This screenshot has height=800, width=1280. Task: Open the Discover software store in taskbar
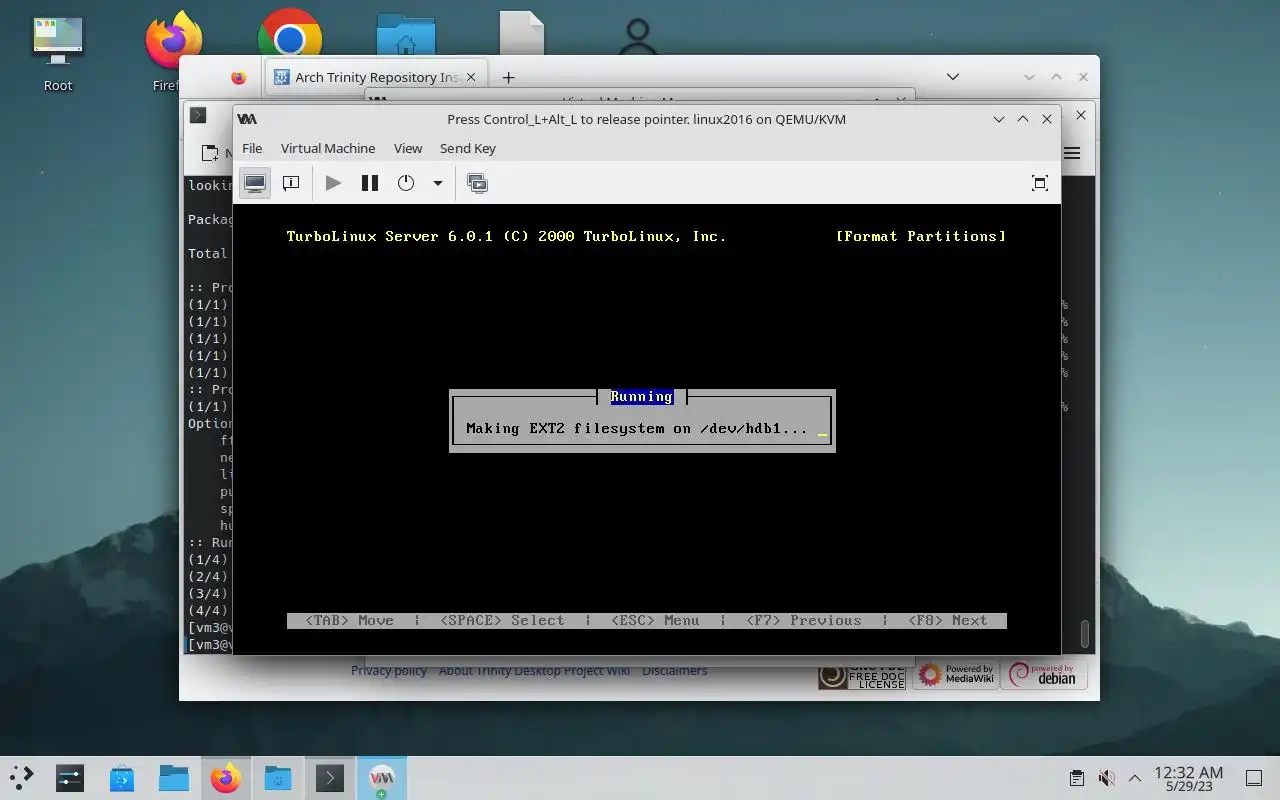(122, 777)
